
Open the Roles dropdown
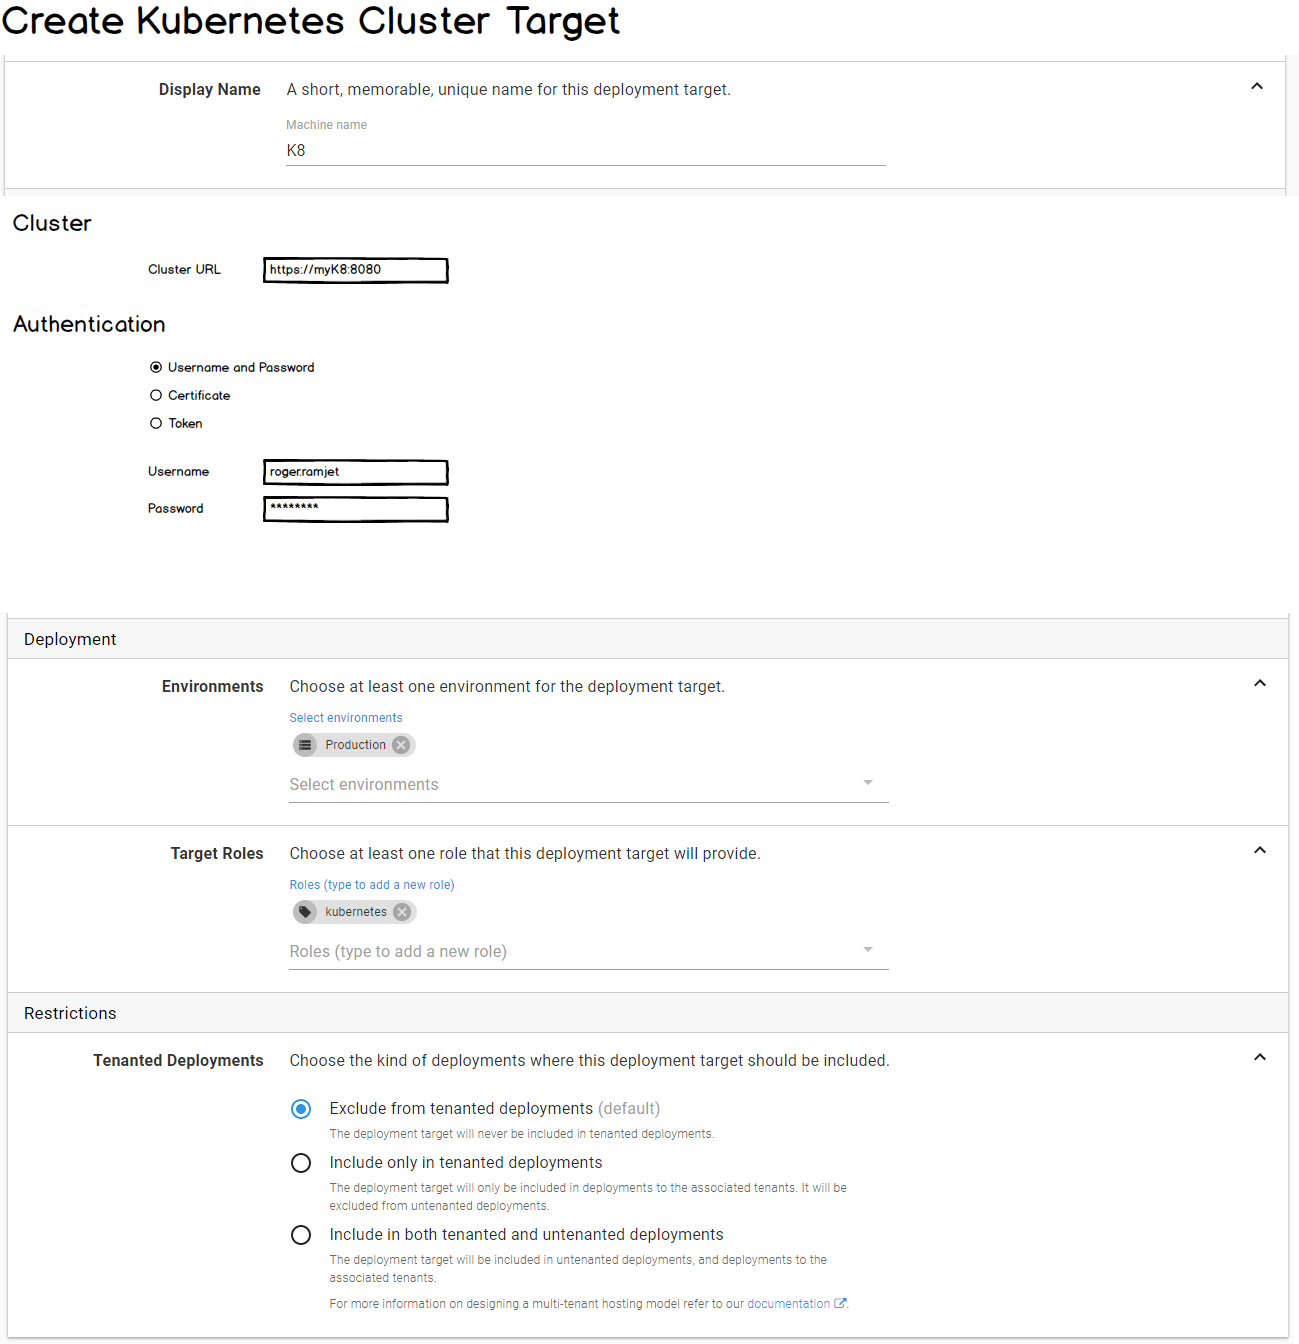(x=868, y=950)
